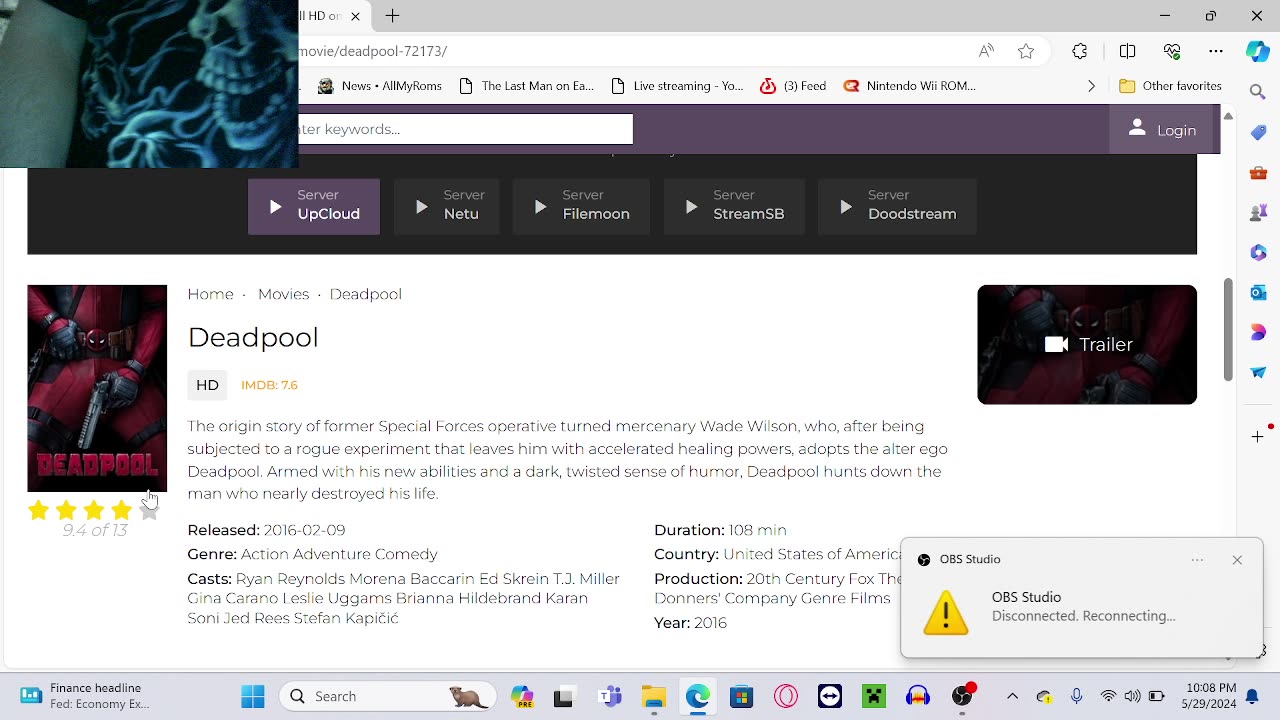Open Outlook icon in Edge sidebar
Viewport: 1280px width, 720px height.
pos(1258,292)
